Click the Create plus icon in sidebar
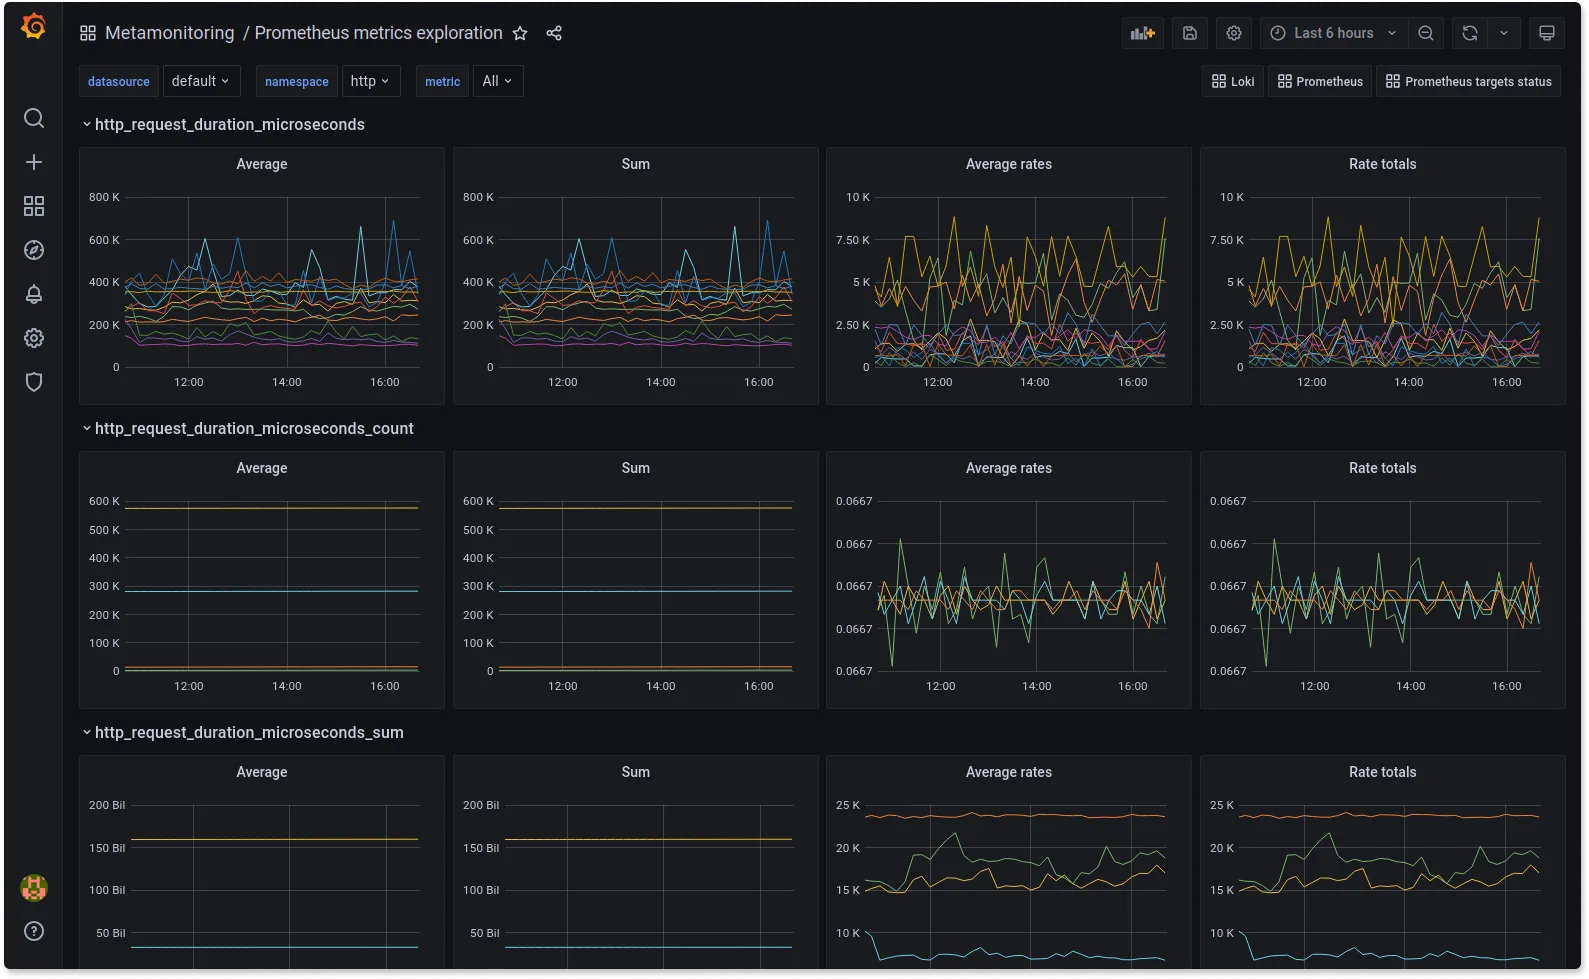 coord(34,162)
